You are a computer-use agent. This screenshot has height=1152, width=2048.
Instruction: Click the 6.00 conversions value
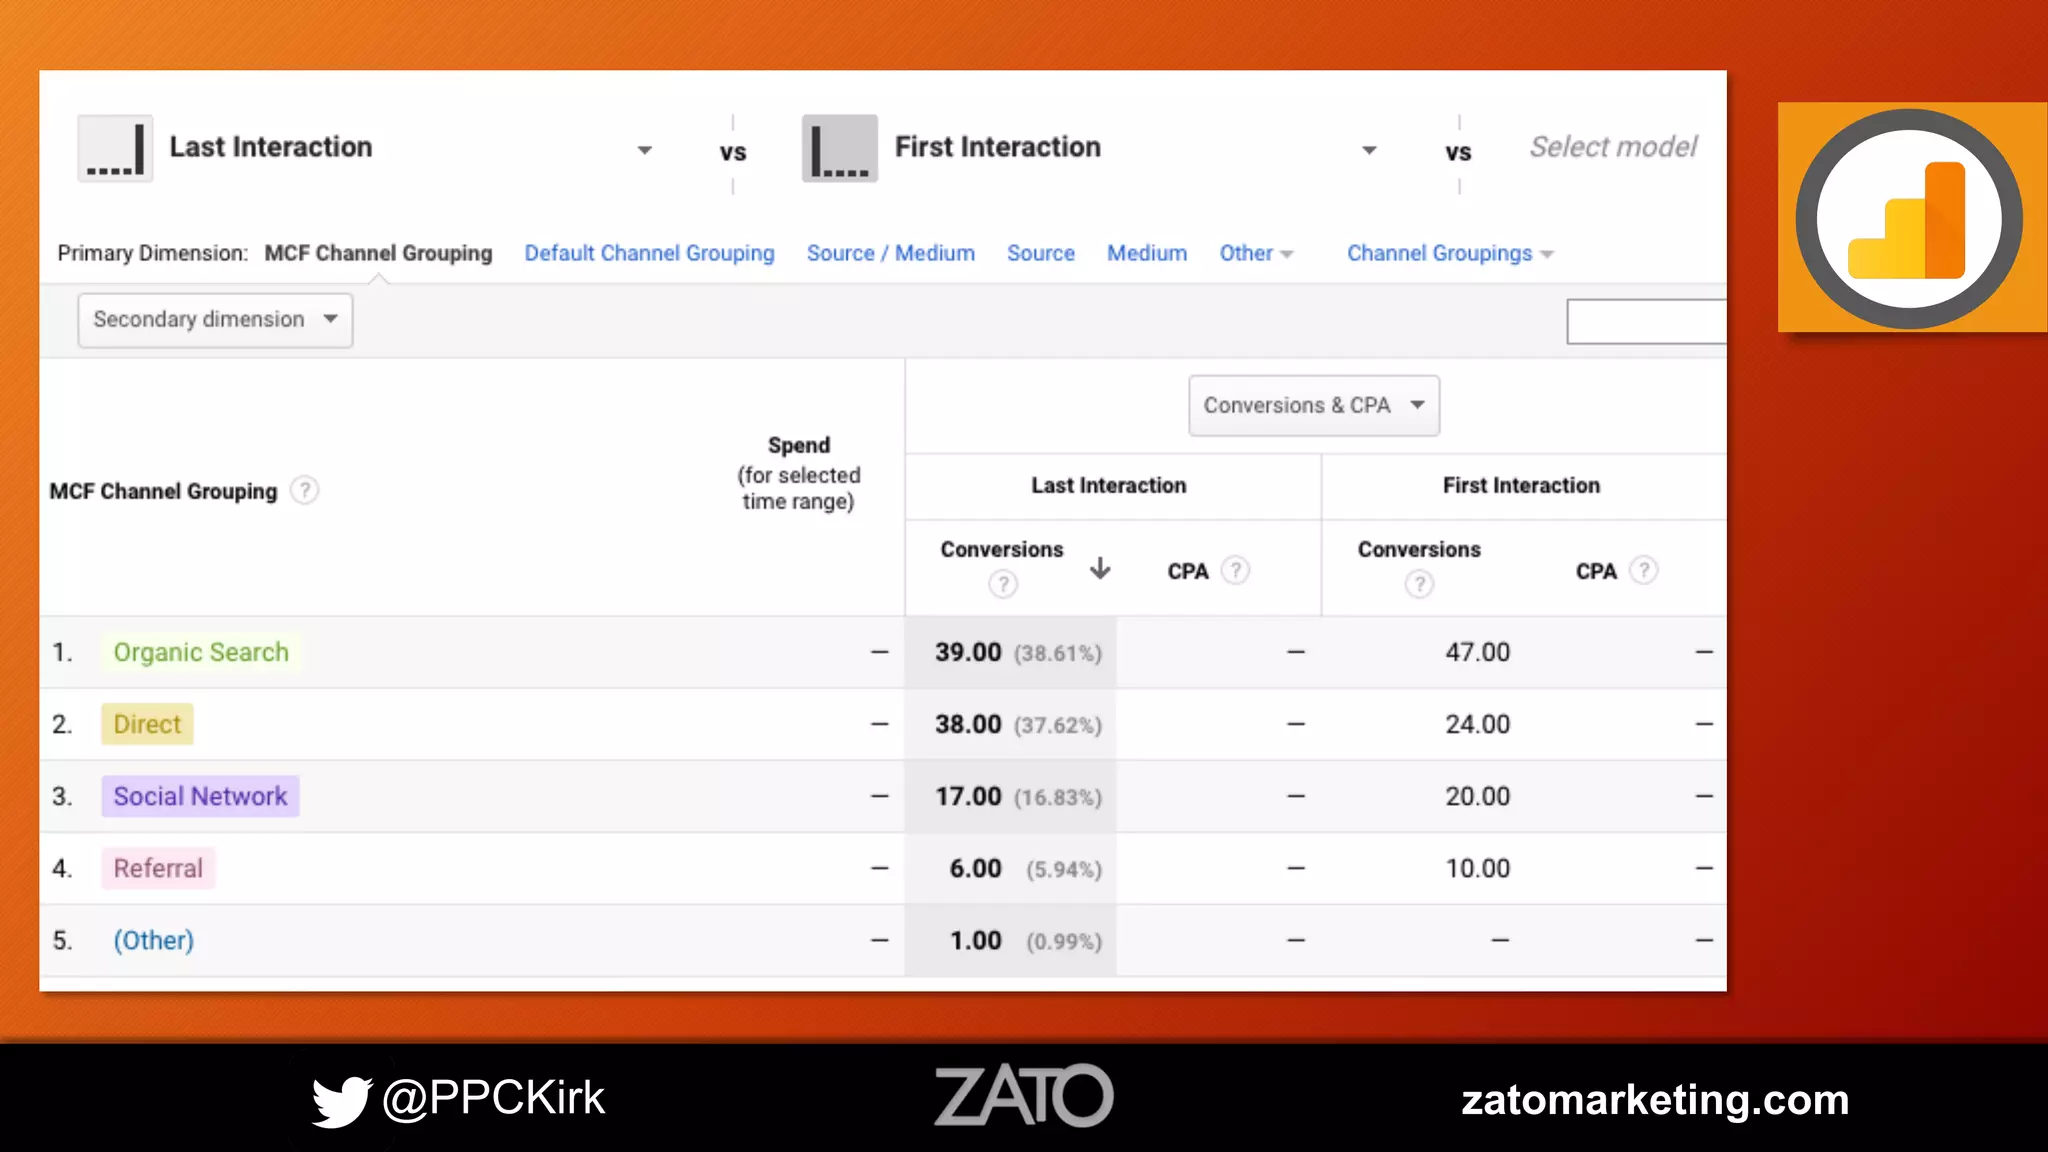tap(975, 868)
